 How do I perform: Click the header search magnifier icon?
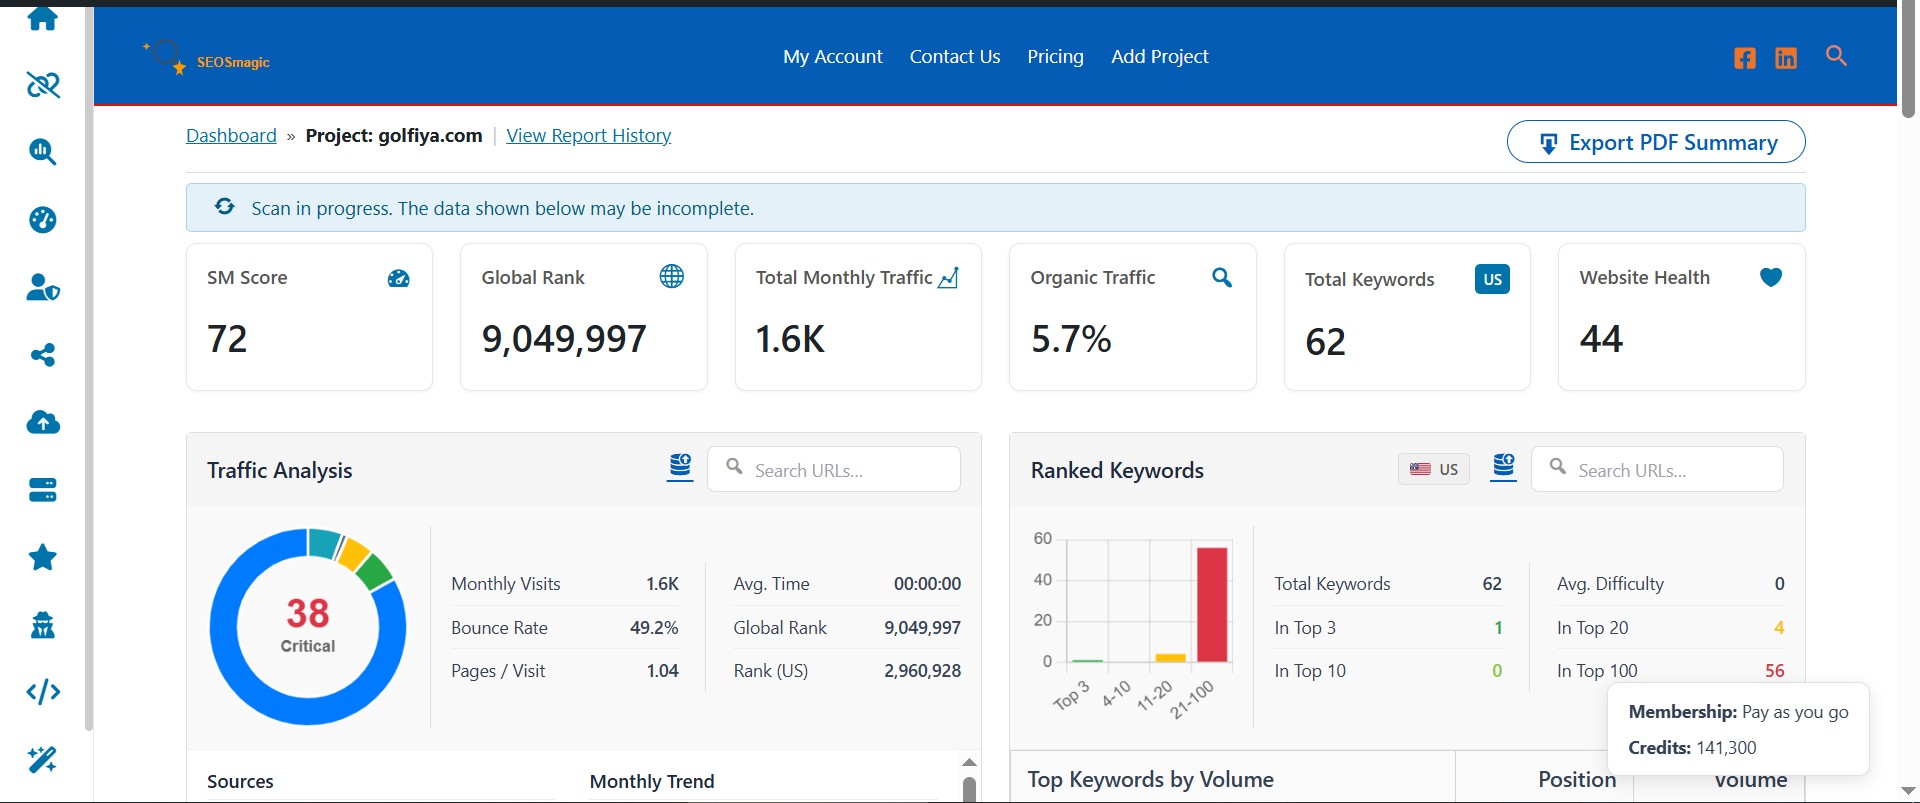pos(1836,56)
